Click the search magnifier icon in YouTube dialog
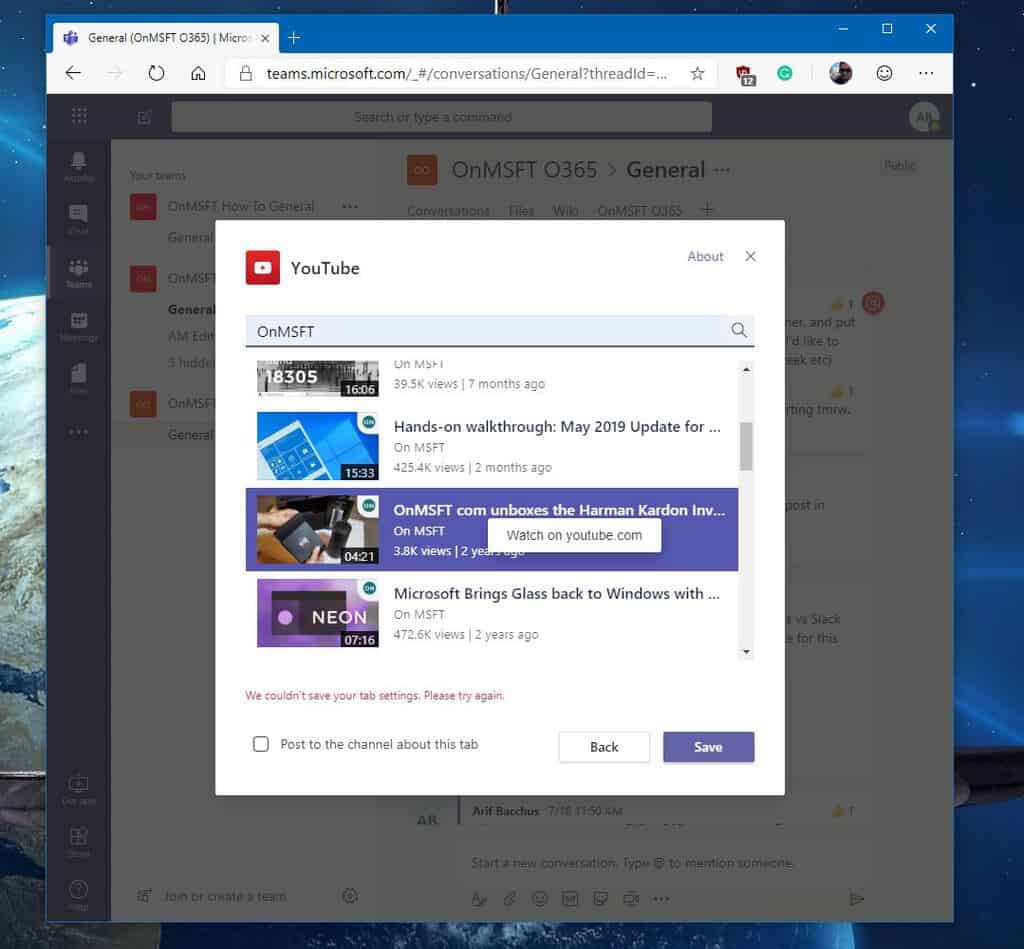Image resolution: width=1024 pixels, height=949 pixels. tap(739, 331)
